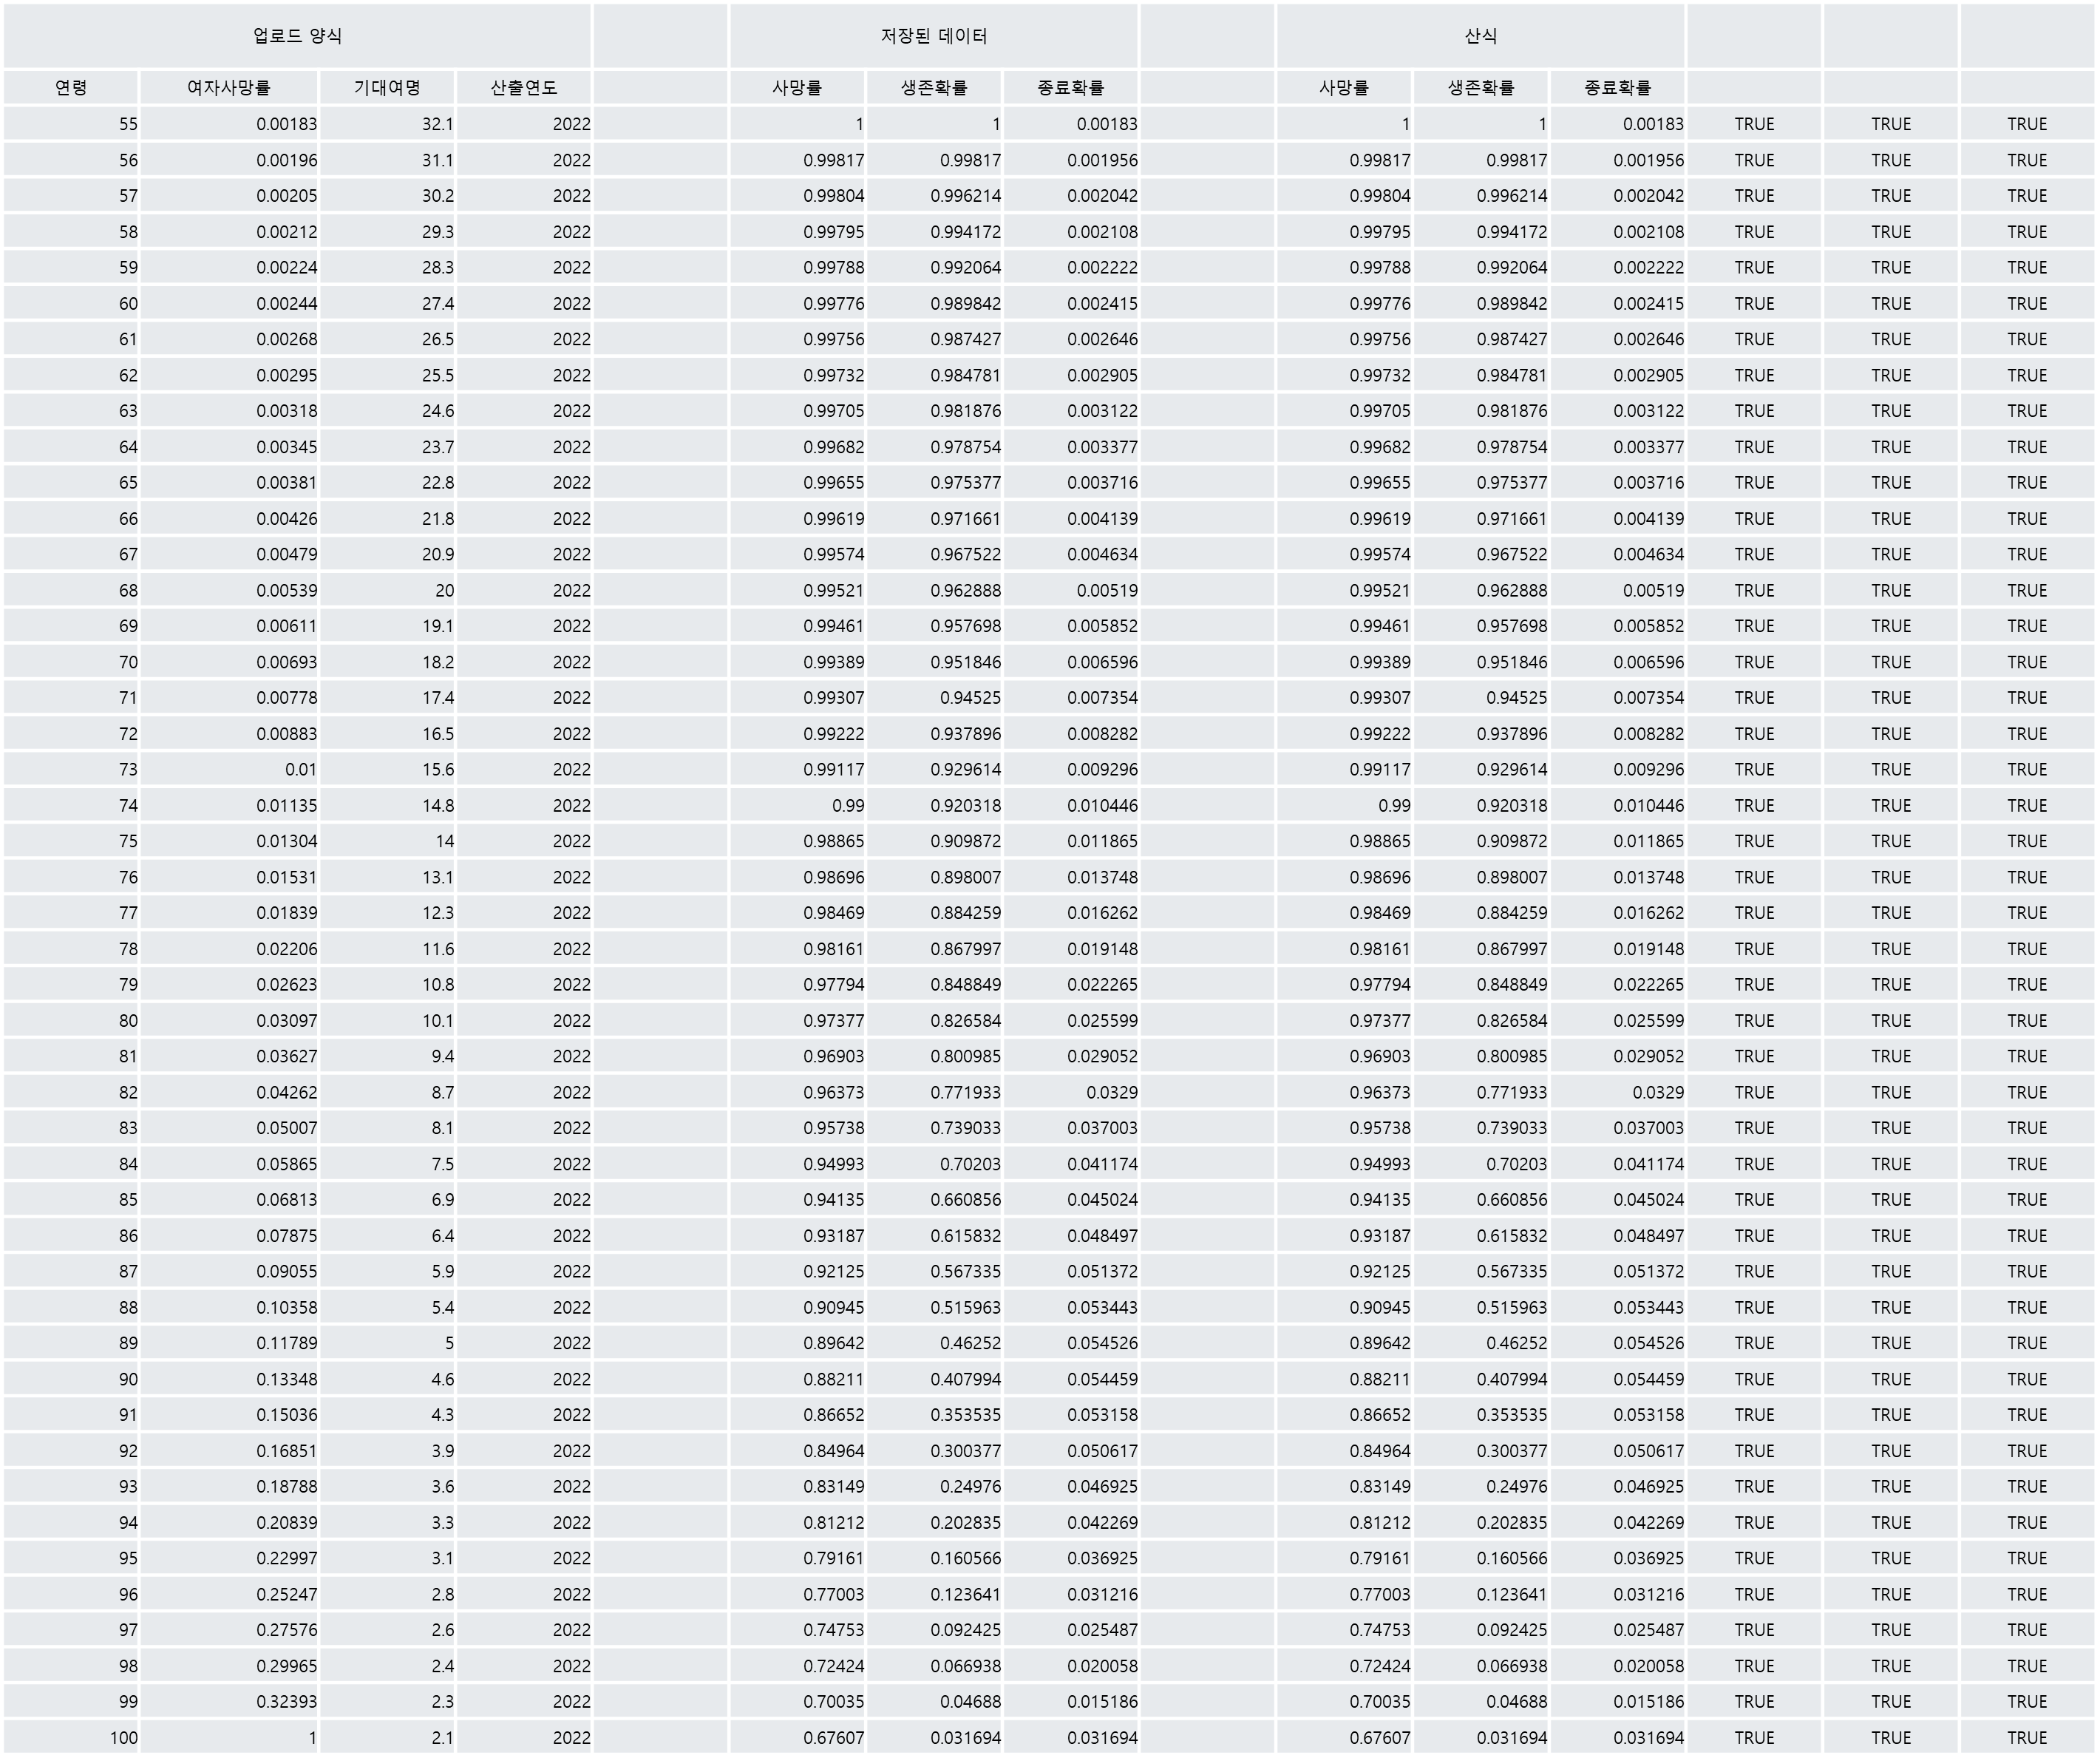Click age cell with value 65
The height and width of the screenshot is (1758, 2100).
pos(127,482)
